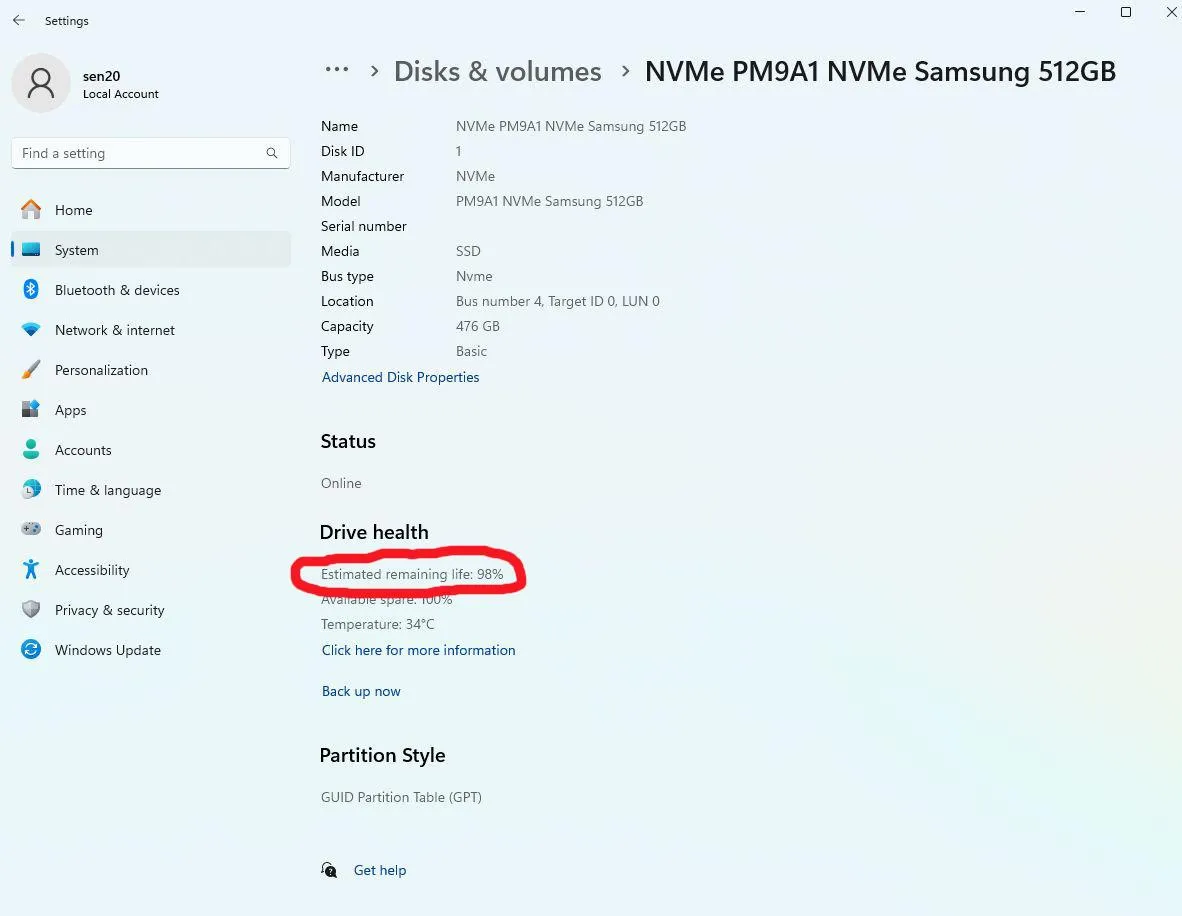This screenshot has width=1182, height=916.
Task: Expand the breadcrumb ellipsis menu
Action: (336, 70)
